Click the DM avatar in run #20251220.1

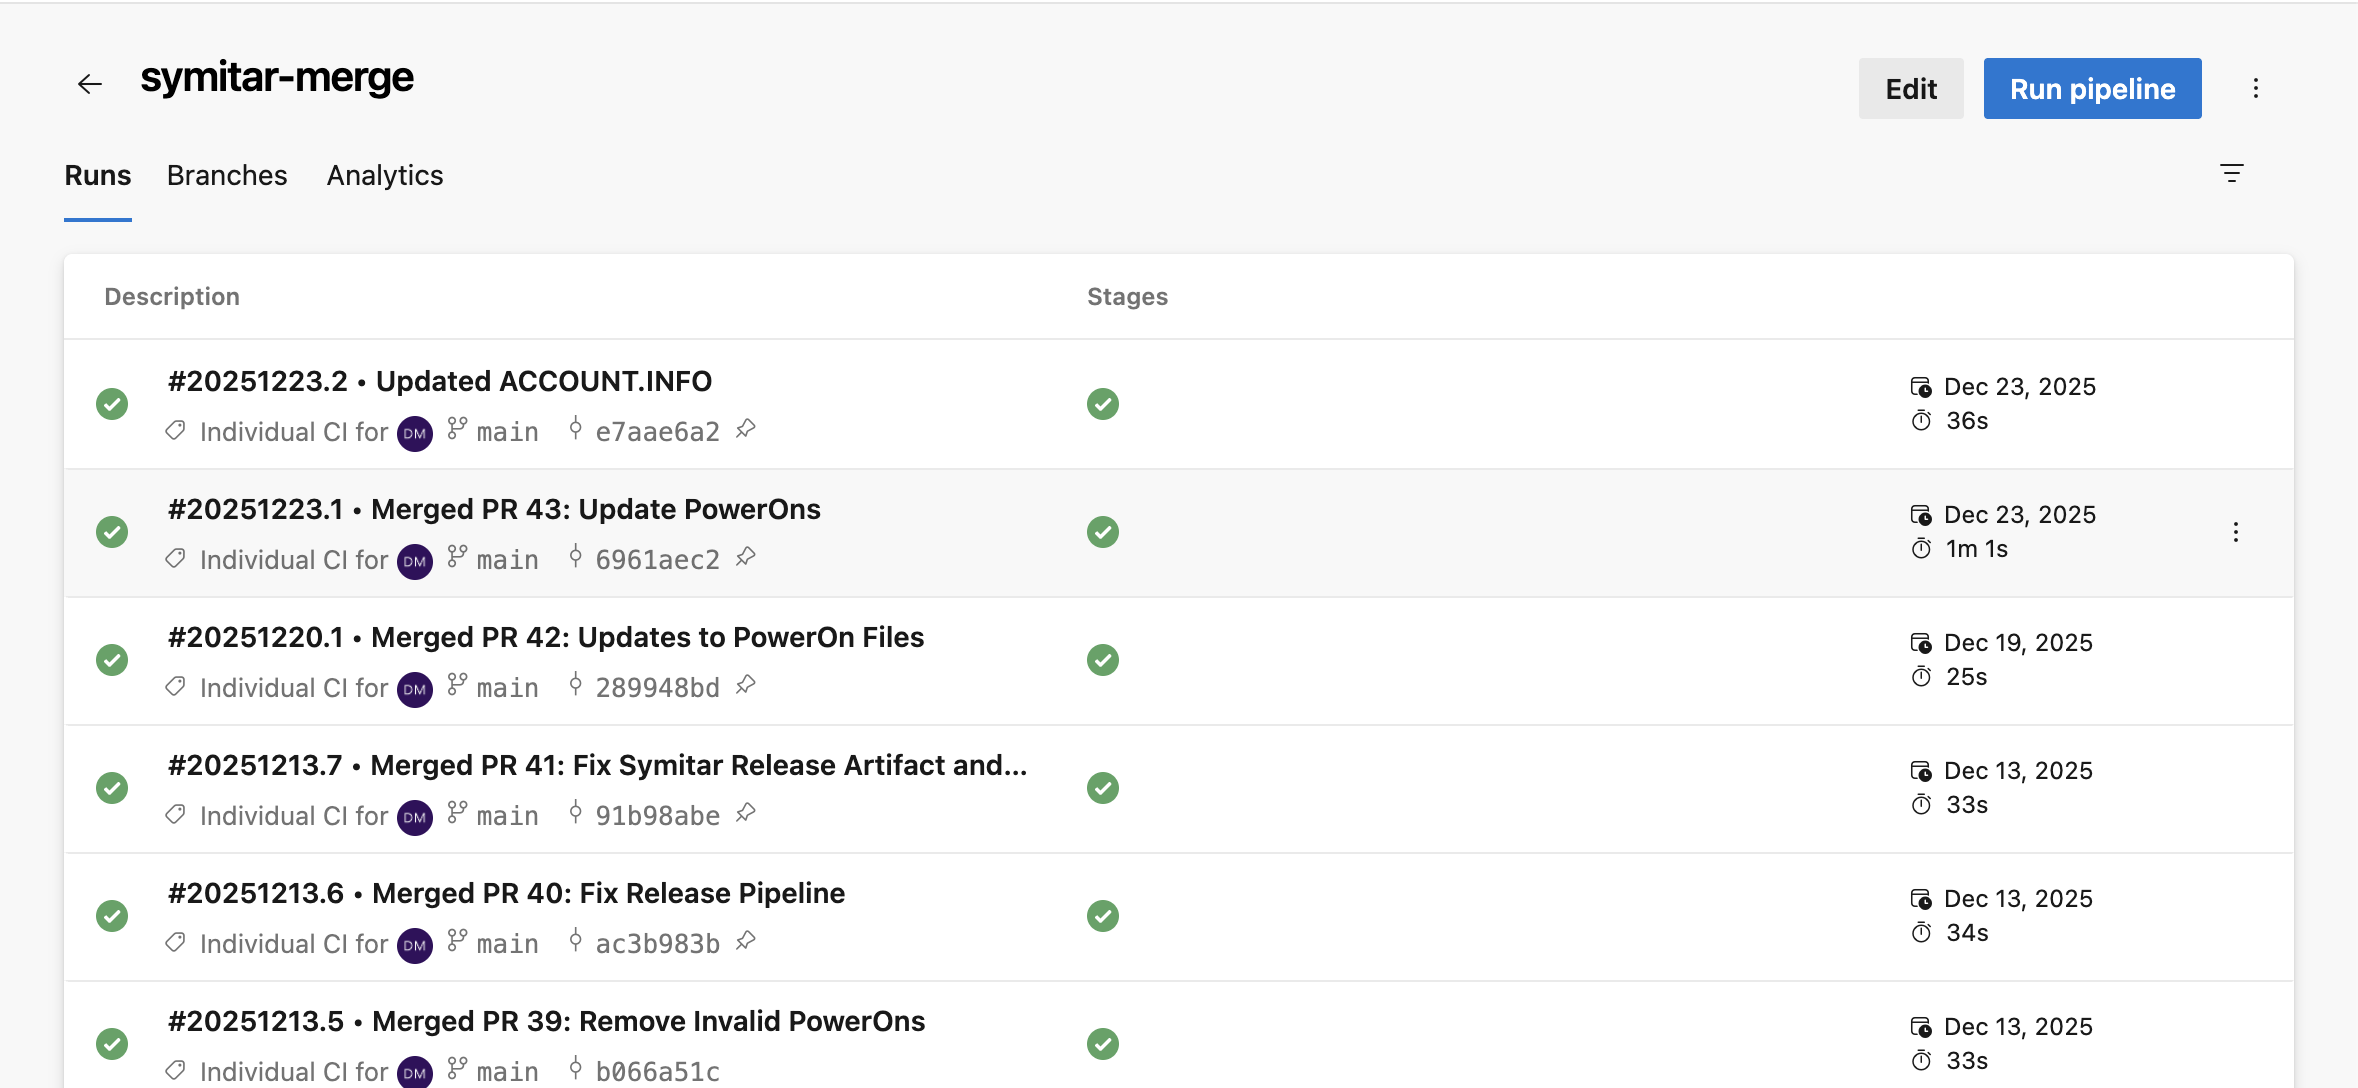[x=415, y=689]
